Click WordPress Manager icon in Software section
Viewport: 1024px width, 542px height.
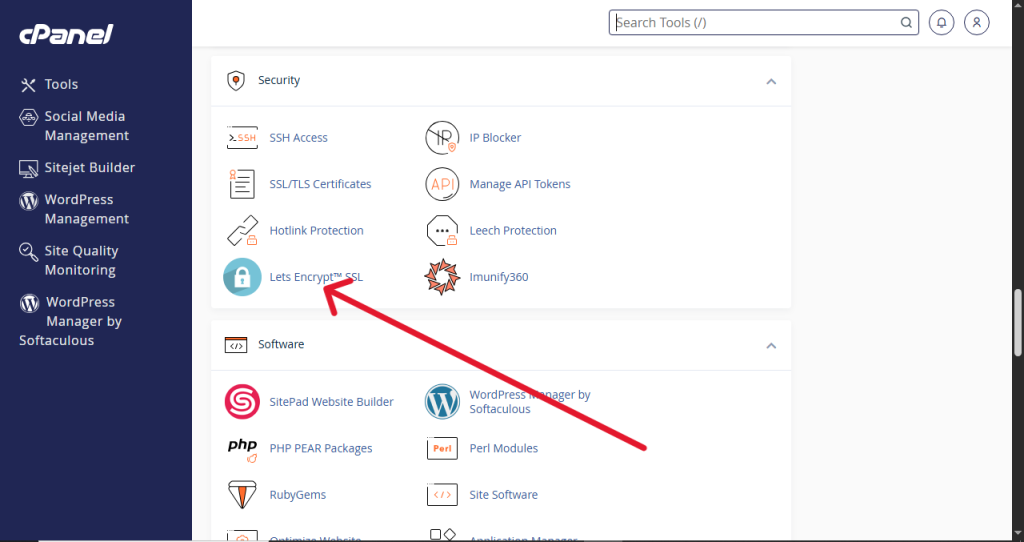coord(442,402)
